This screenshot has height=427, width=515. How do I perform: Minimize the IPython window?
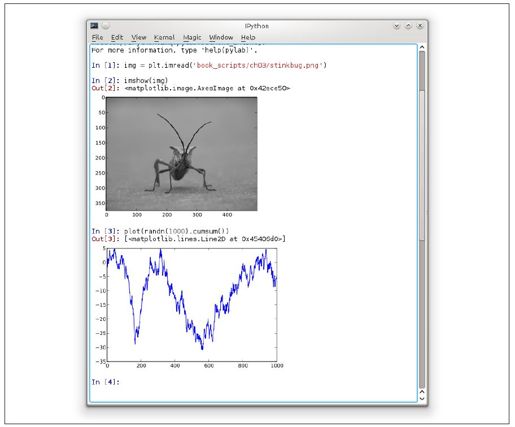(x=396, y=26)
